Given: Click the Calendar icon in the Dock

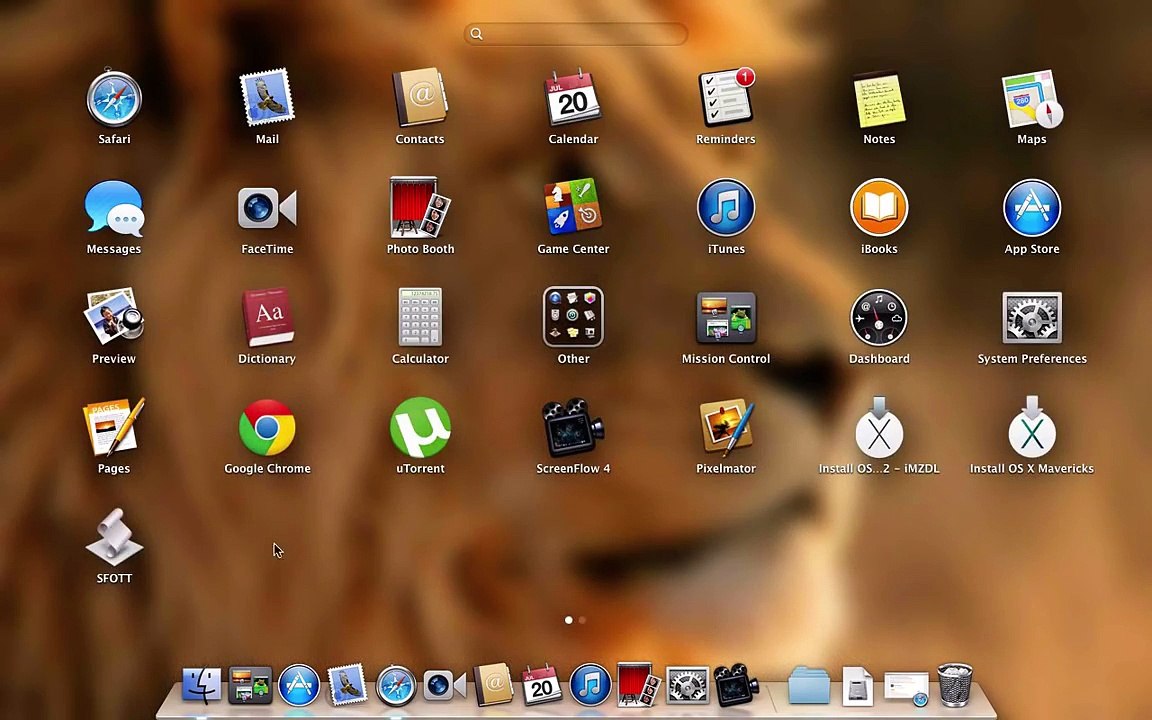Looking at the screenshot, I should 541,685.
